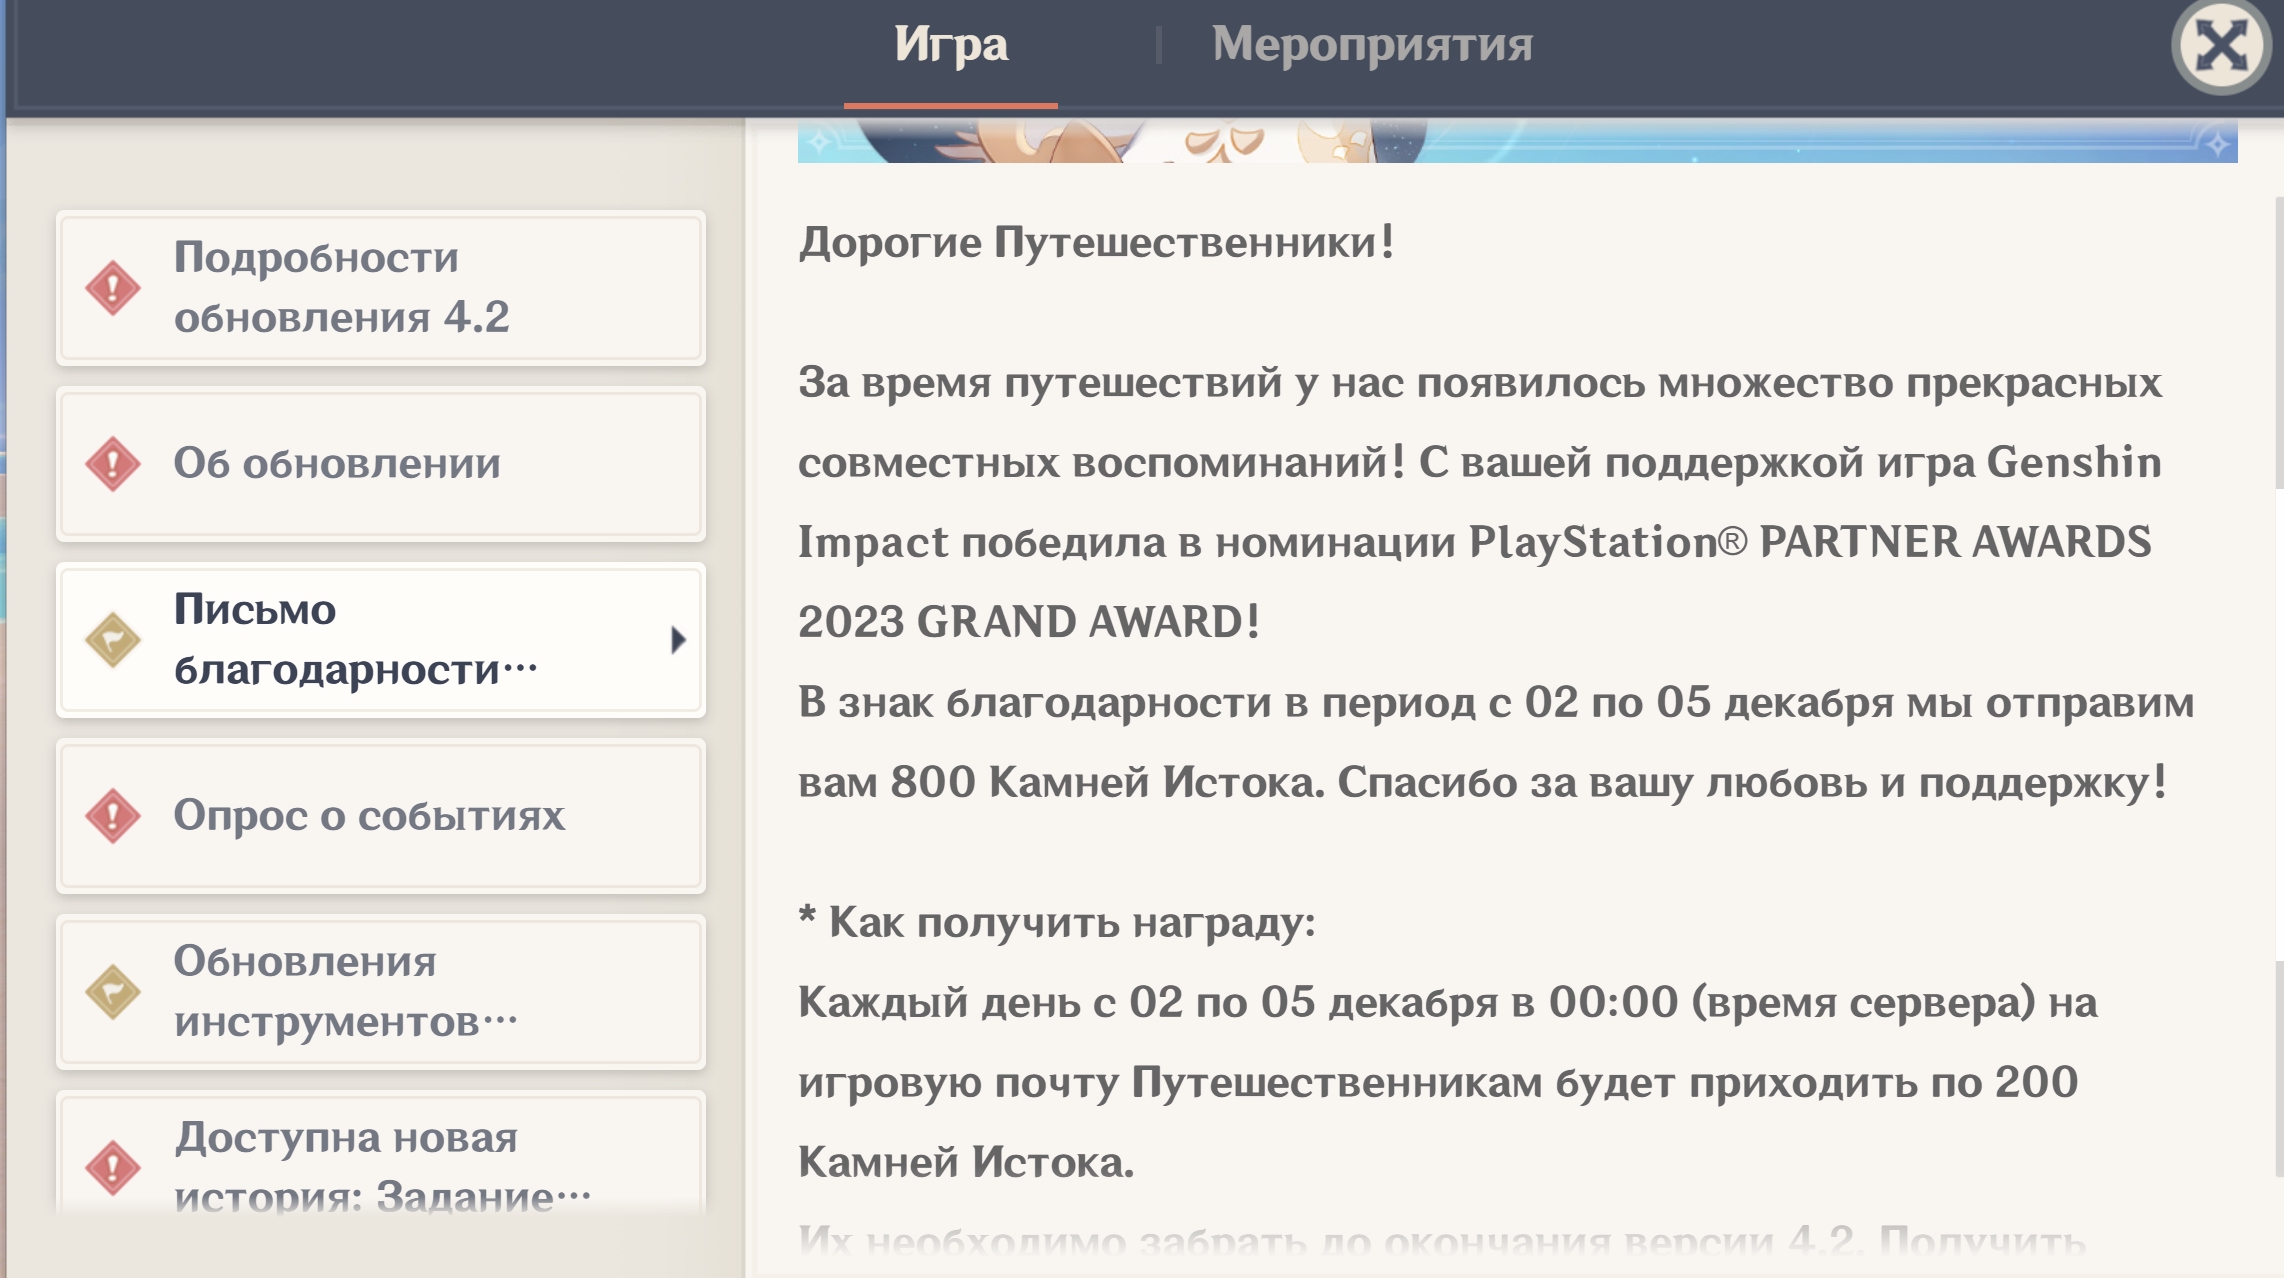Viewport: 2284px width, 1278px height.
Task: Click red alert icon beside Опрос о событиях
Action: click(113, 816)
